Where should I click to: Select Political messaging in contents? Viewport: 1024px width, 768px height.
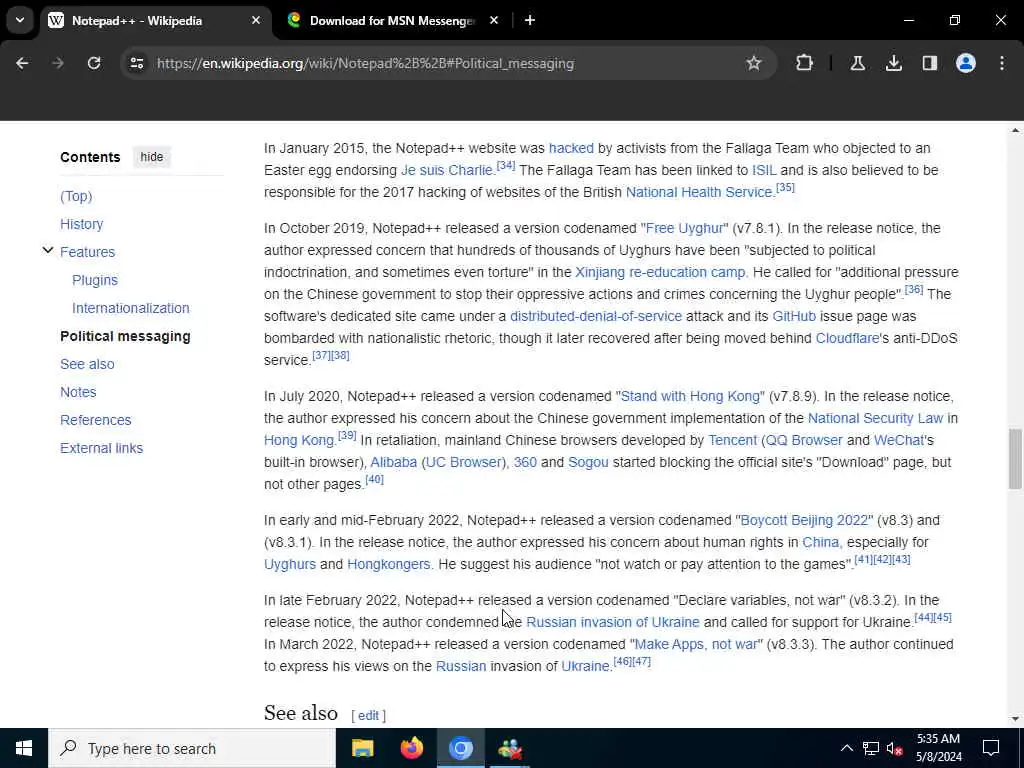tap(125, 336)
